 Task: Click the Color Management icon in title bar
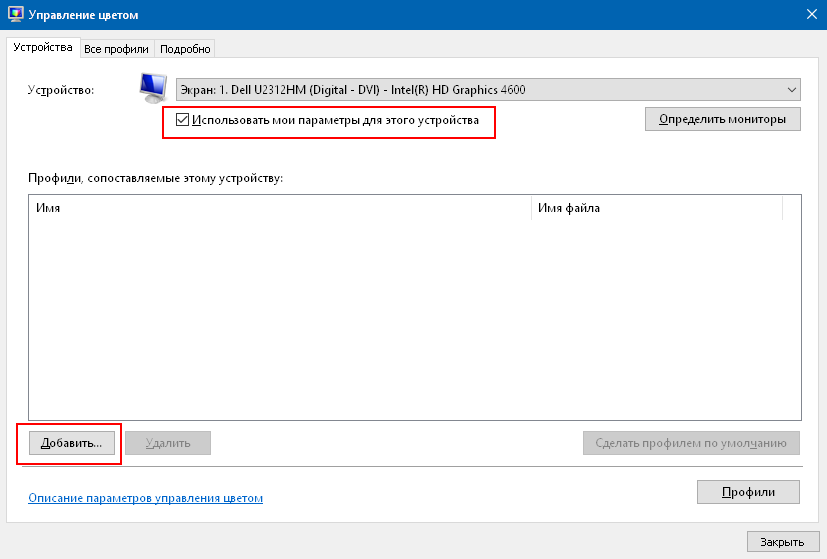pos(14,15)
